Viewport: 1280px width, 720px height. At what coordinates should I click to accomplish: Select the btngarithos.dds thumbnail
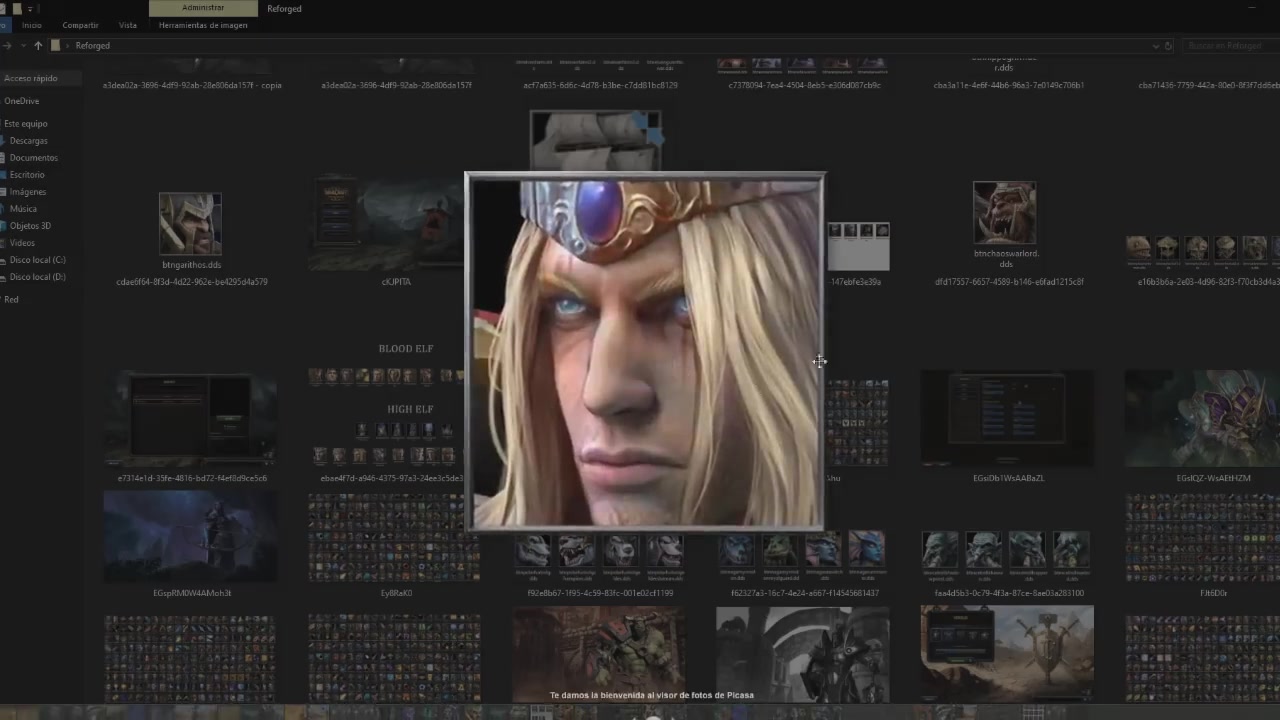pos(190,224)
